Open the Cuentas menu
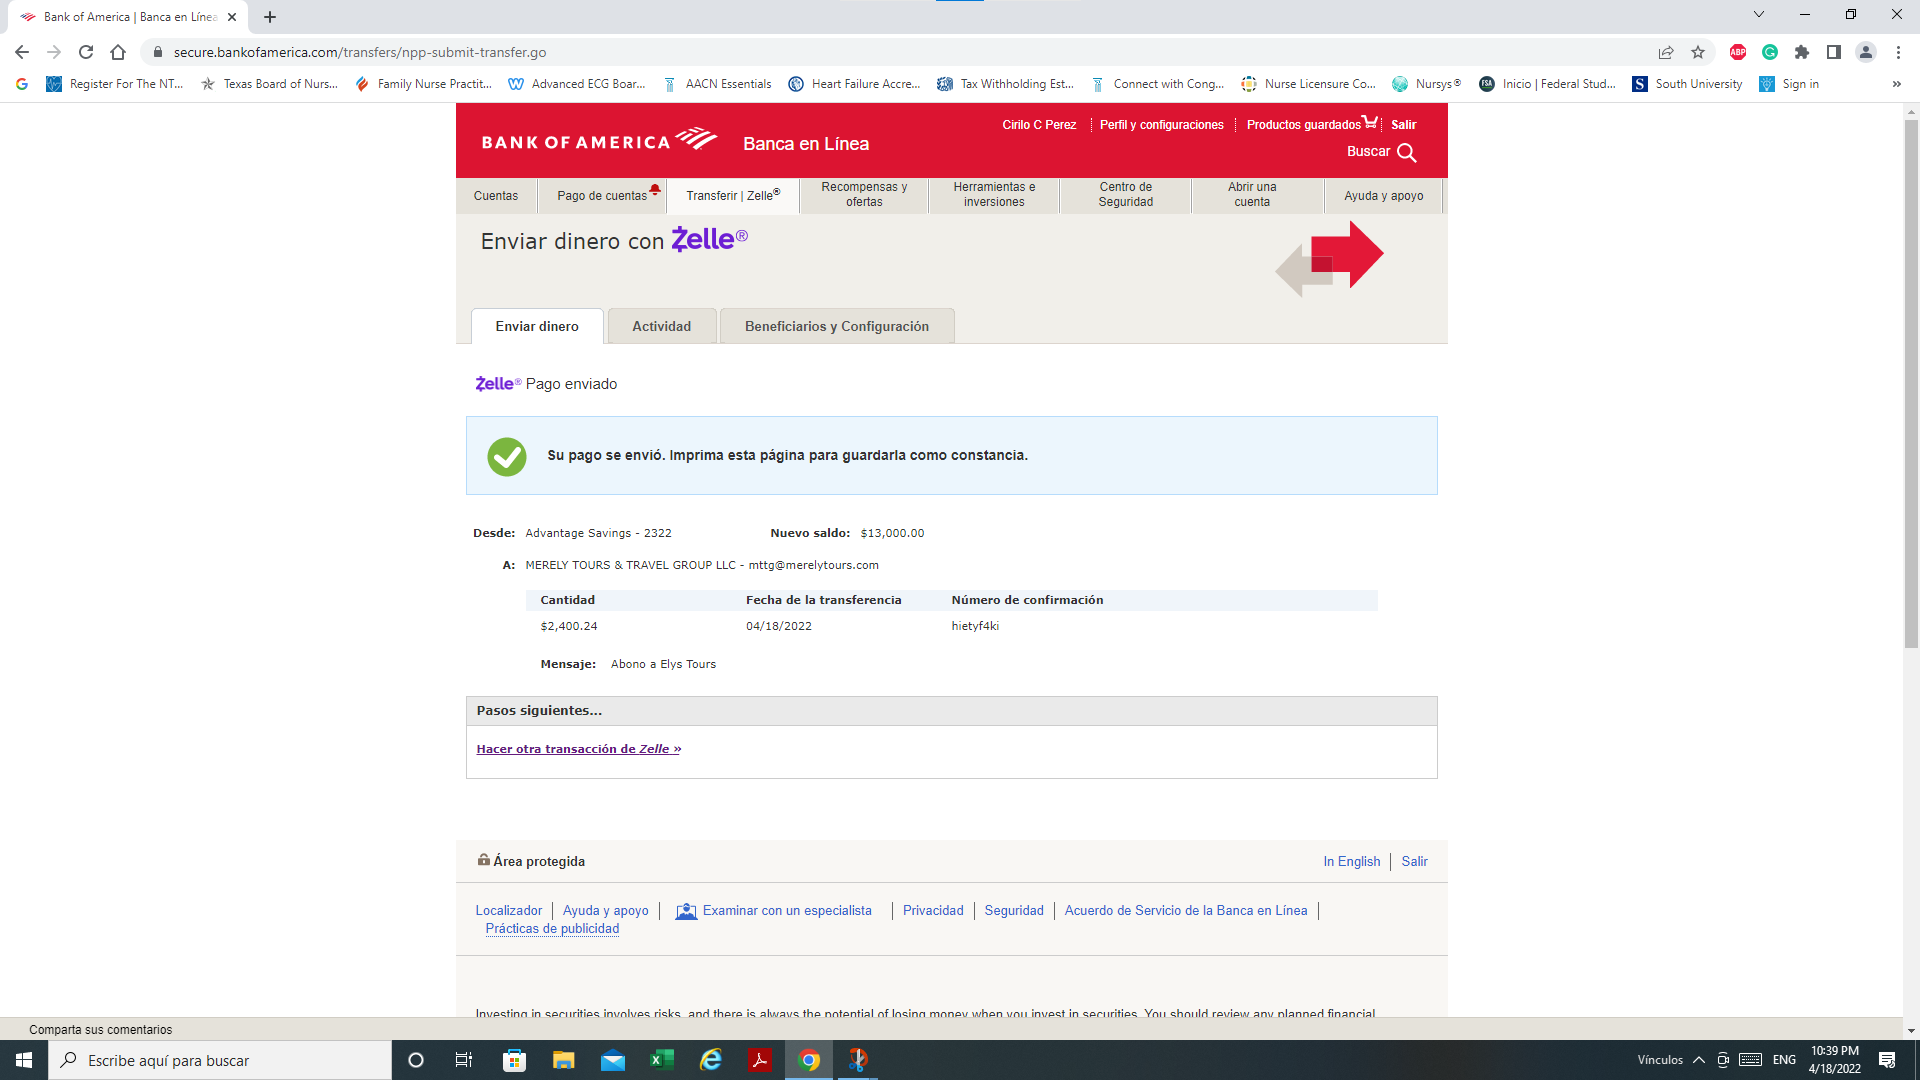The image size is (1920, 1080). (496, 196)
